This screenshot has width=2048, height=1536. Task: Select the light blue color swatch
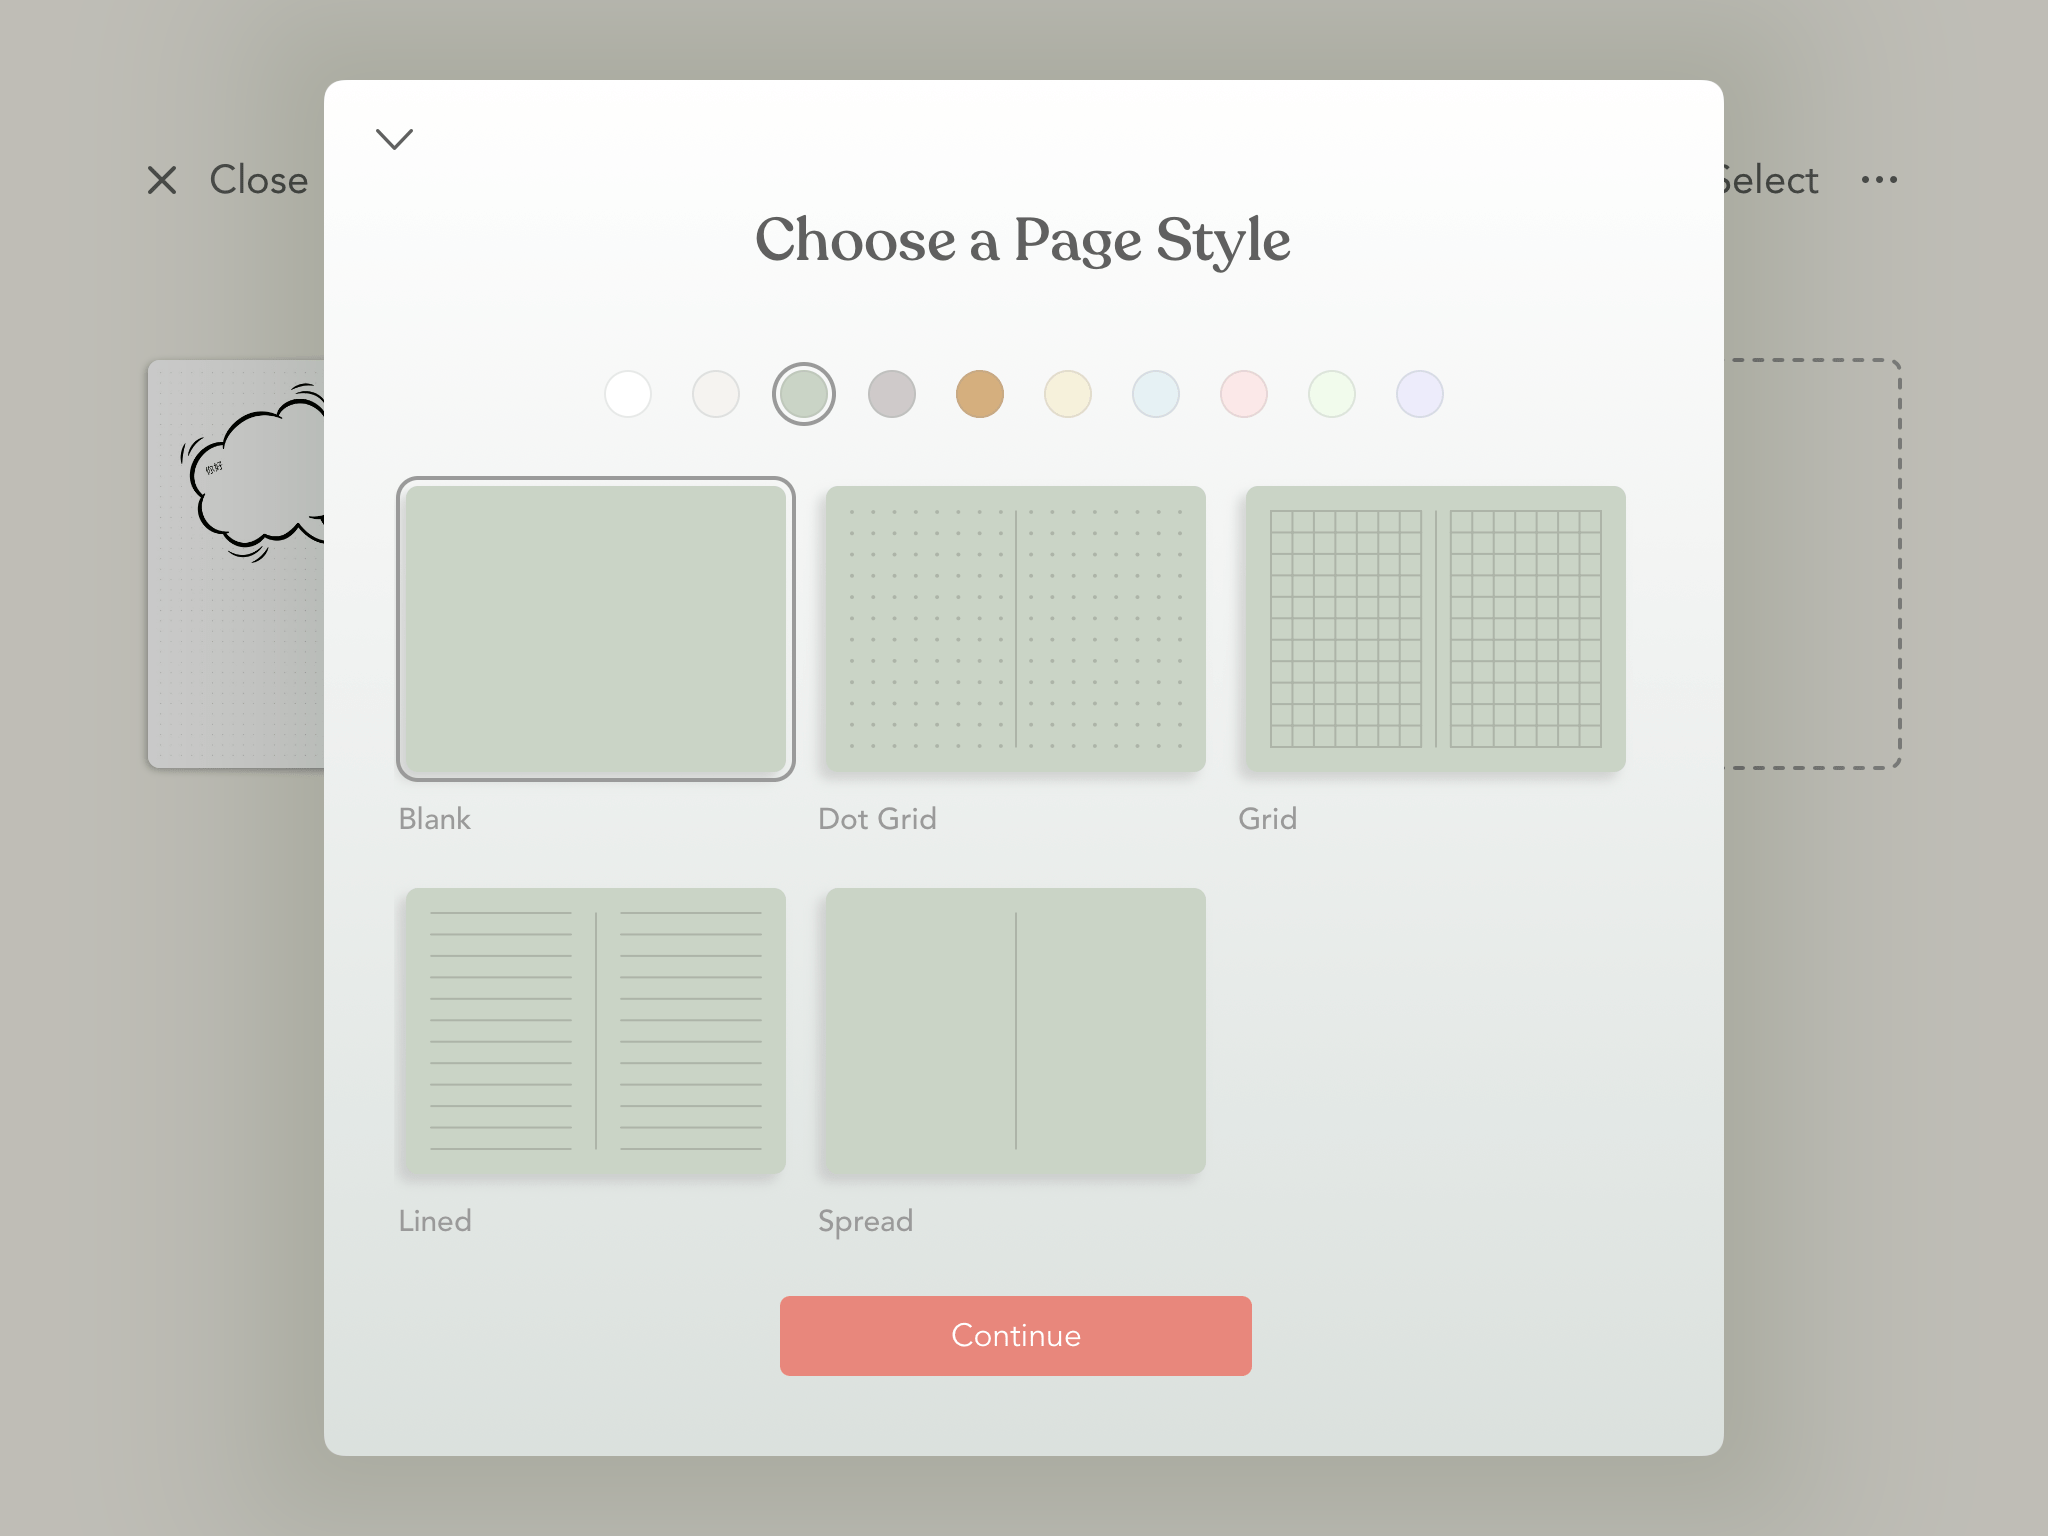click(x=1156, y=394)
